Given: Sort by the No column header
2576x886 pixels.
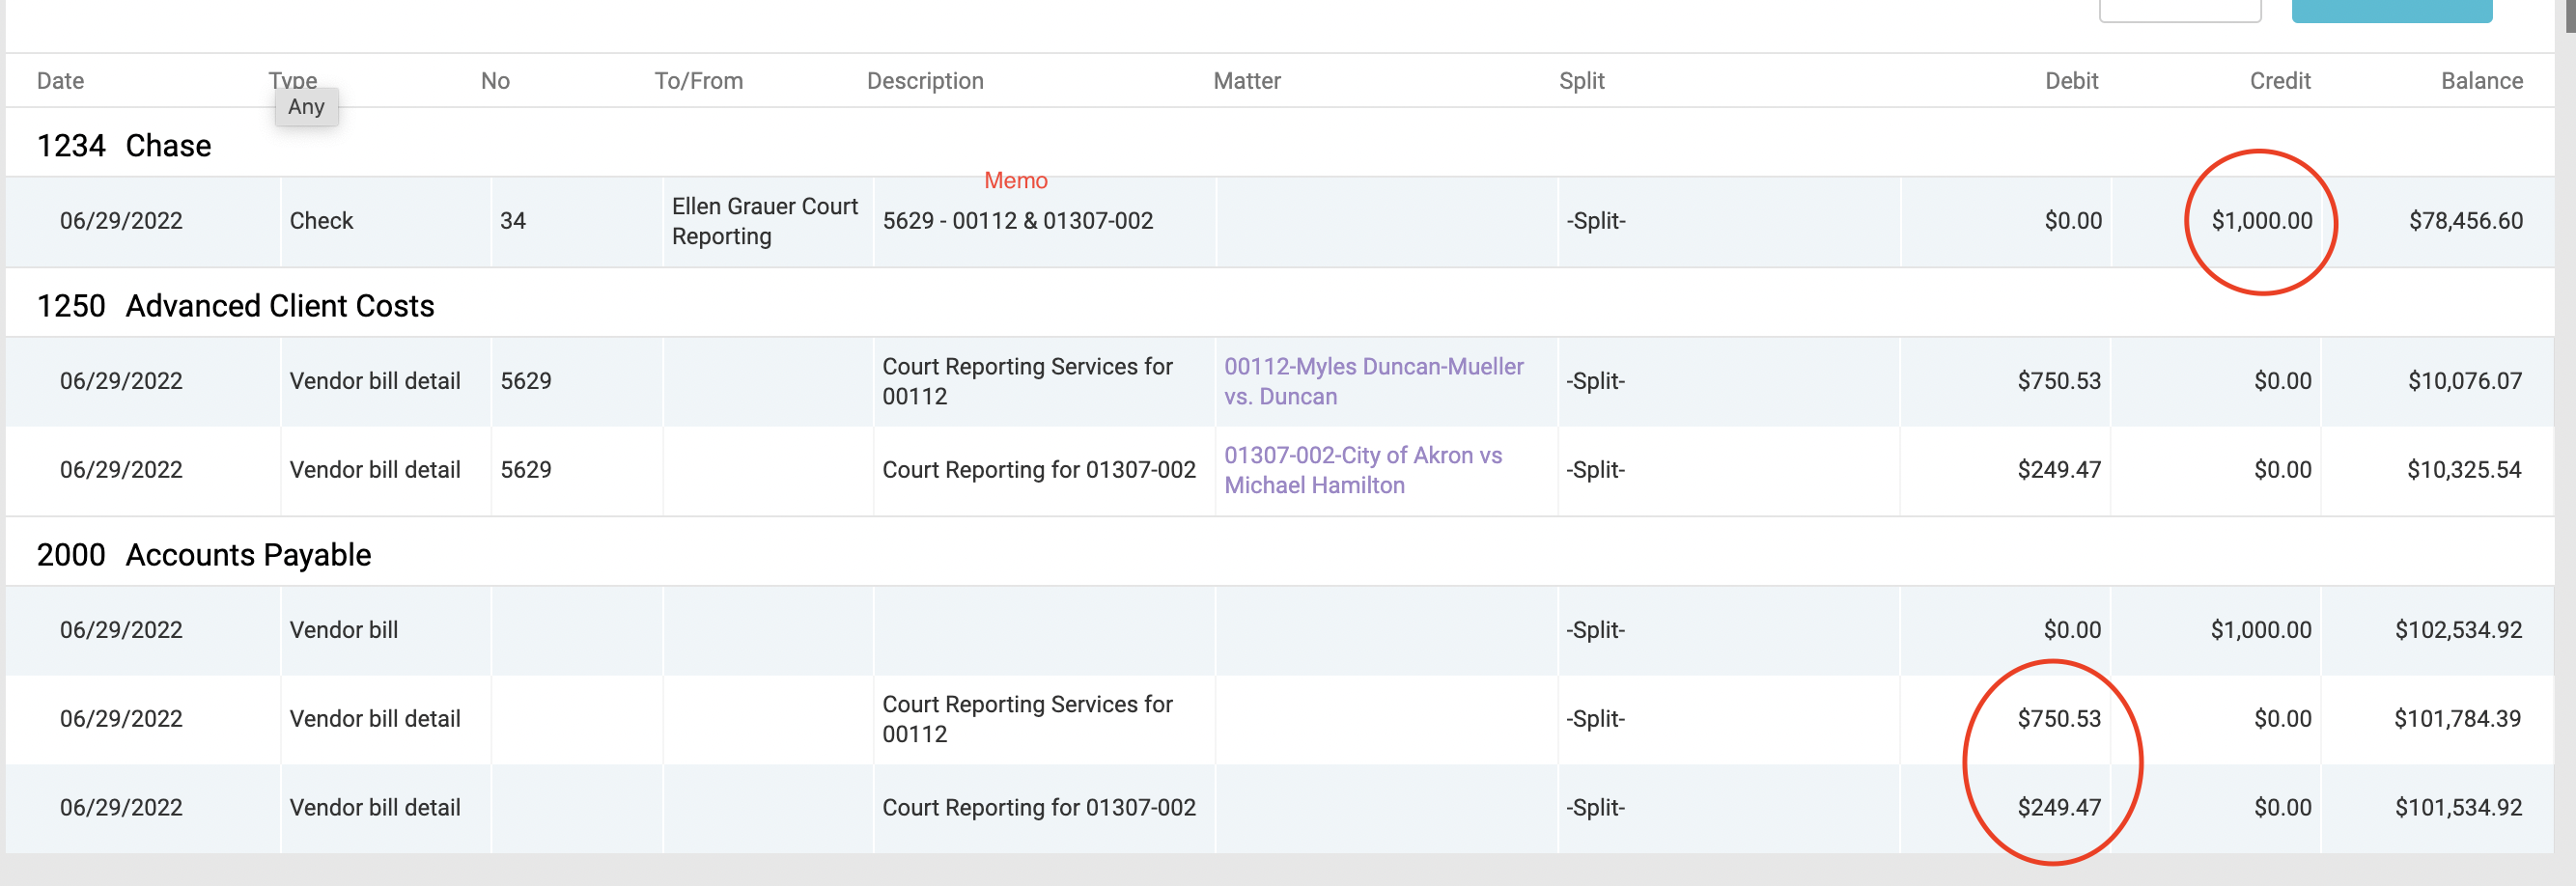Looking at the screenshot, I should click(x=495, y=81).
